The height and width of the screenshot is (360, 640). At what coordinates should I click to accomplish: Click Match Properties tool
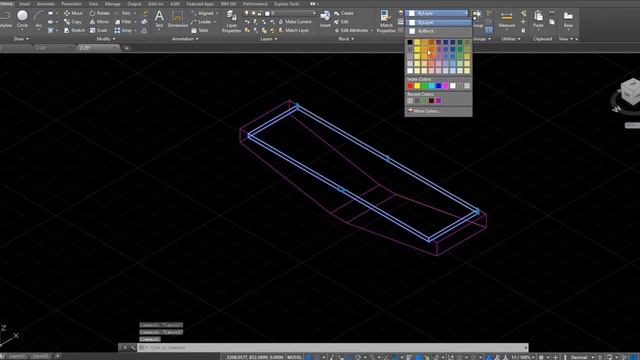point(386,21)
